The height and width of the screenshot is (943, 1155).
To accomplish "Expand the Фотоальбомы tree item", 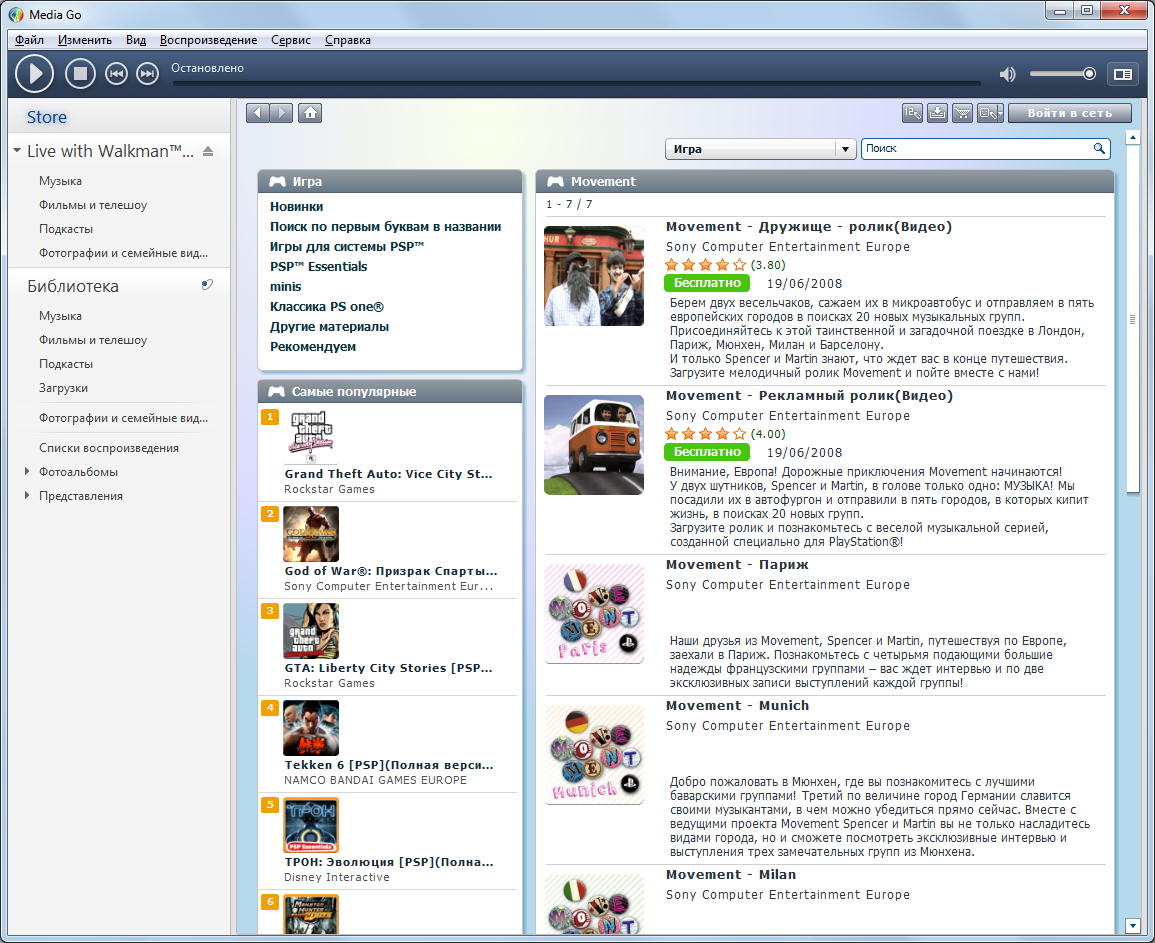I will coord(27,472).
